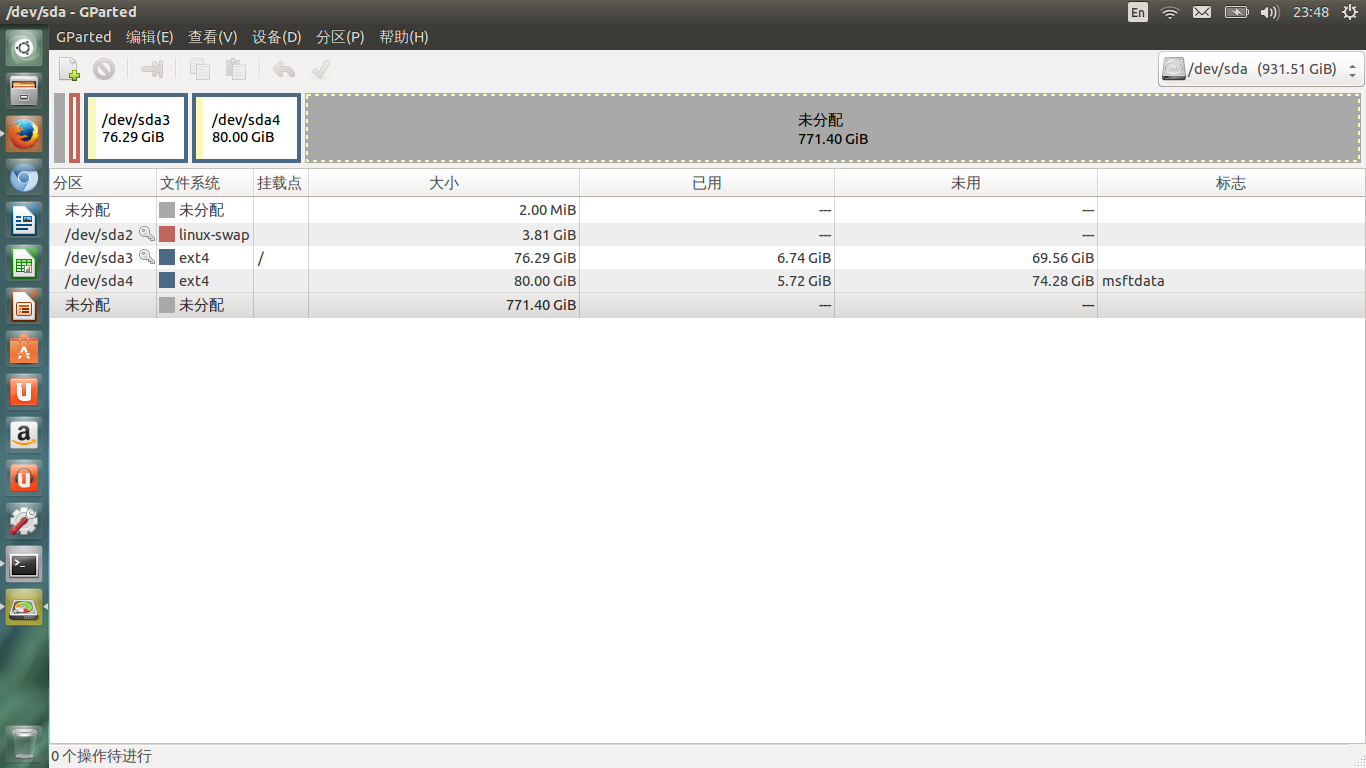Click the battery indicator in top panel
This screenshot has height=768, width=1366.
click(x=1237, y=12)
